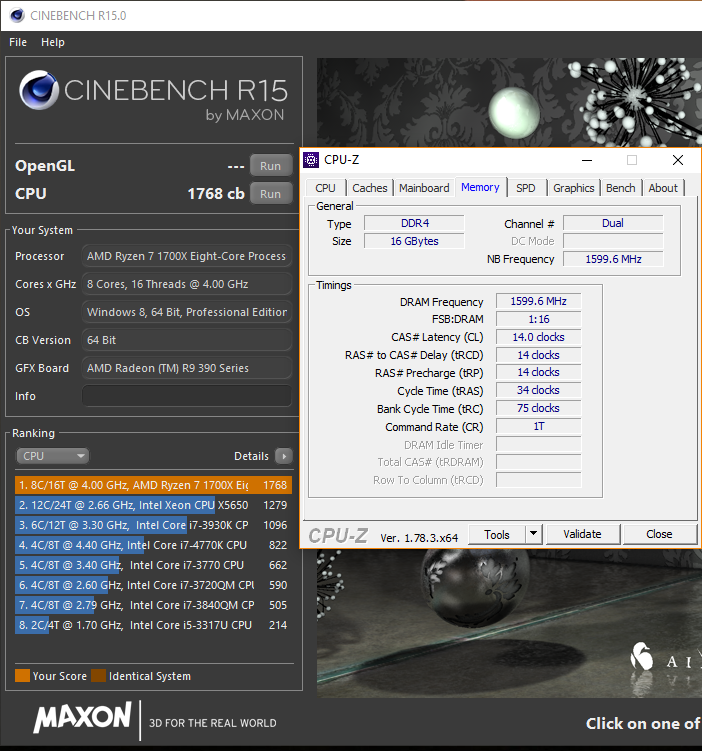This screenshot has width=702, height=751.
Task: Click the Cinebench title bar logo icon
Action: click(17, 15)
